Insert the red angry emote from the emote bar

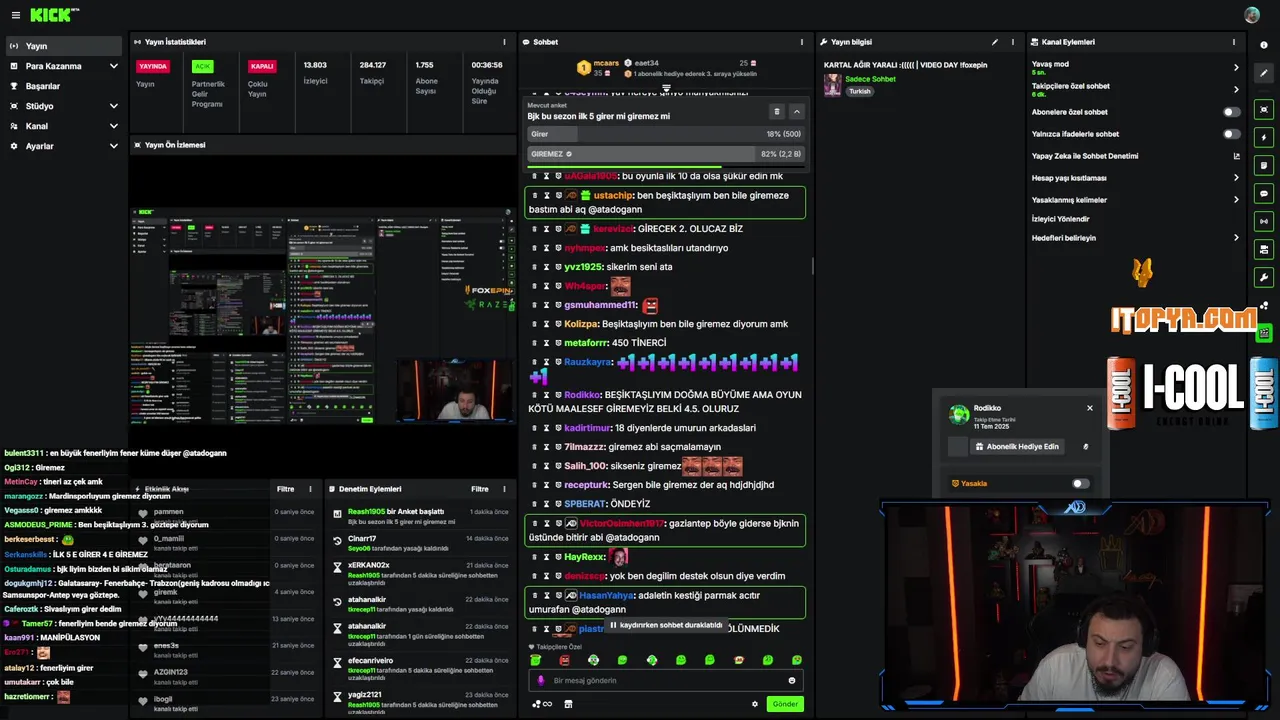coord(565,660)
